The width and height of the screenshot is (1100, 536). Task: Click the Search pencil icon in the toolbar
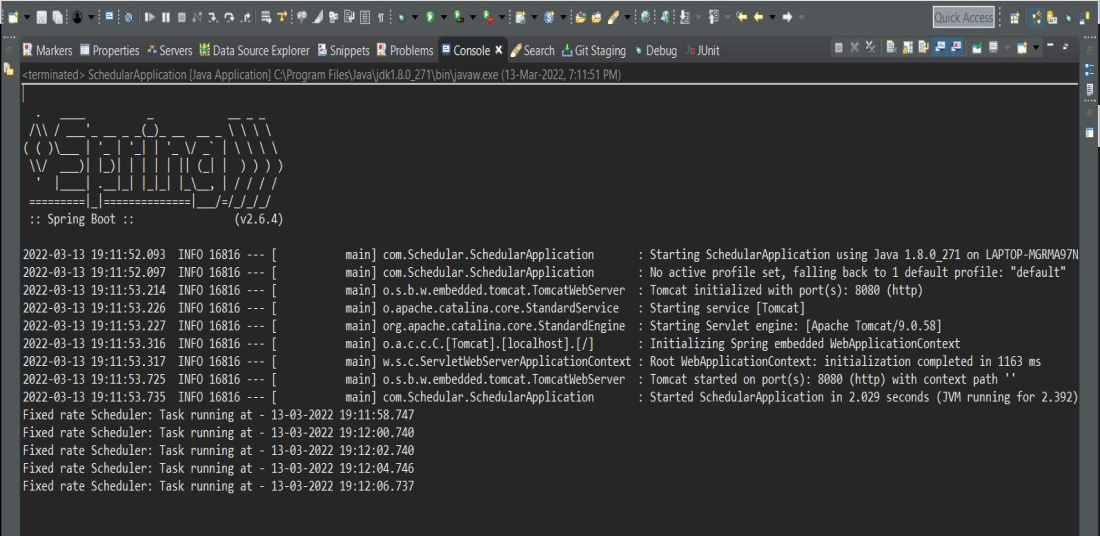pos(611,17)
